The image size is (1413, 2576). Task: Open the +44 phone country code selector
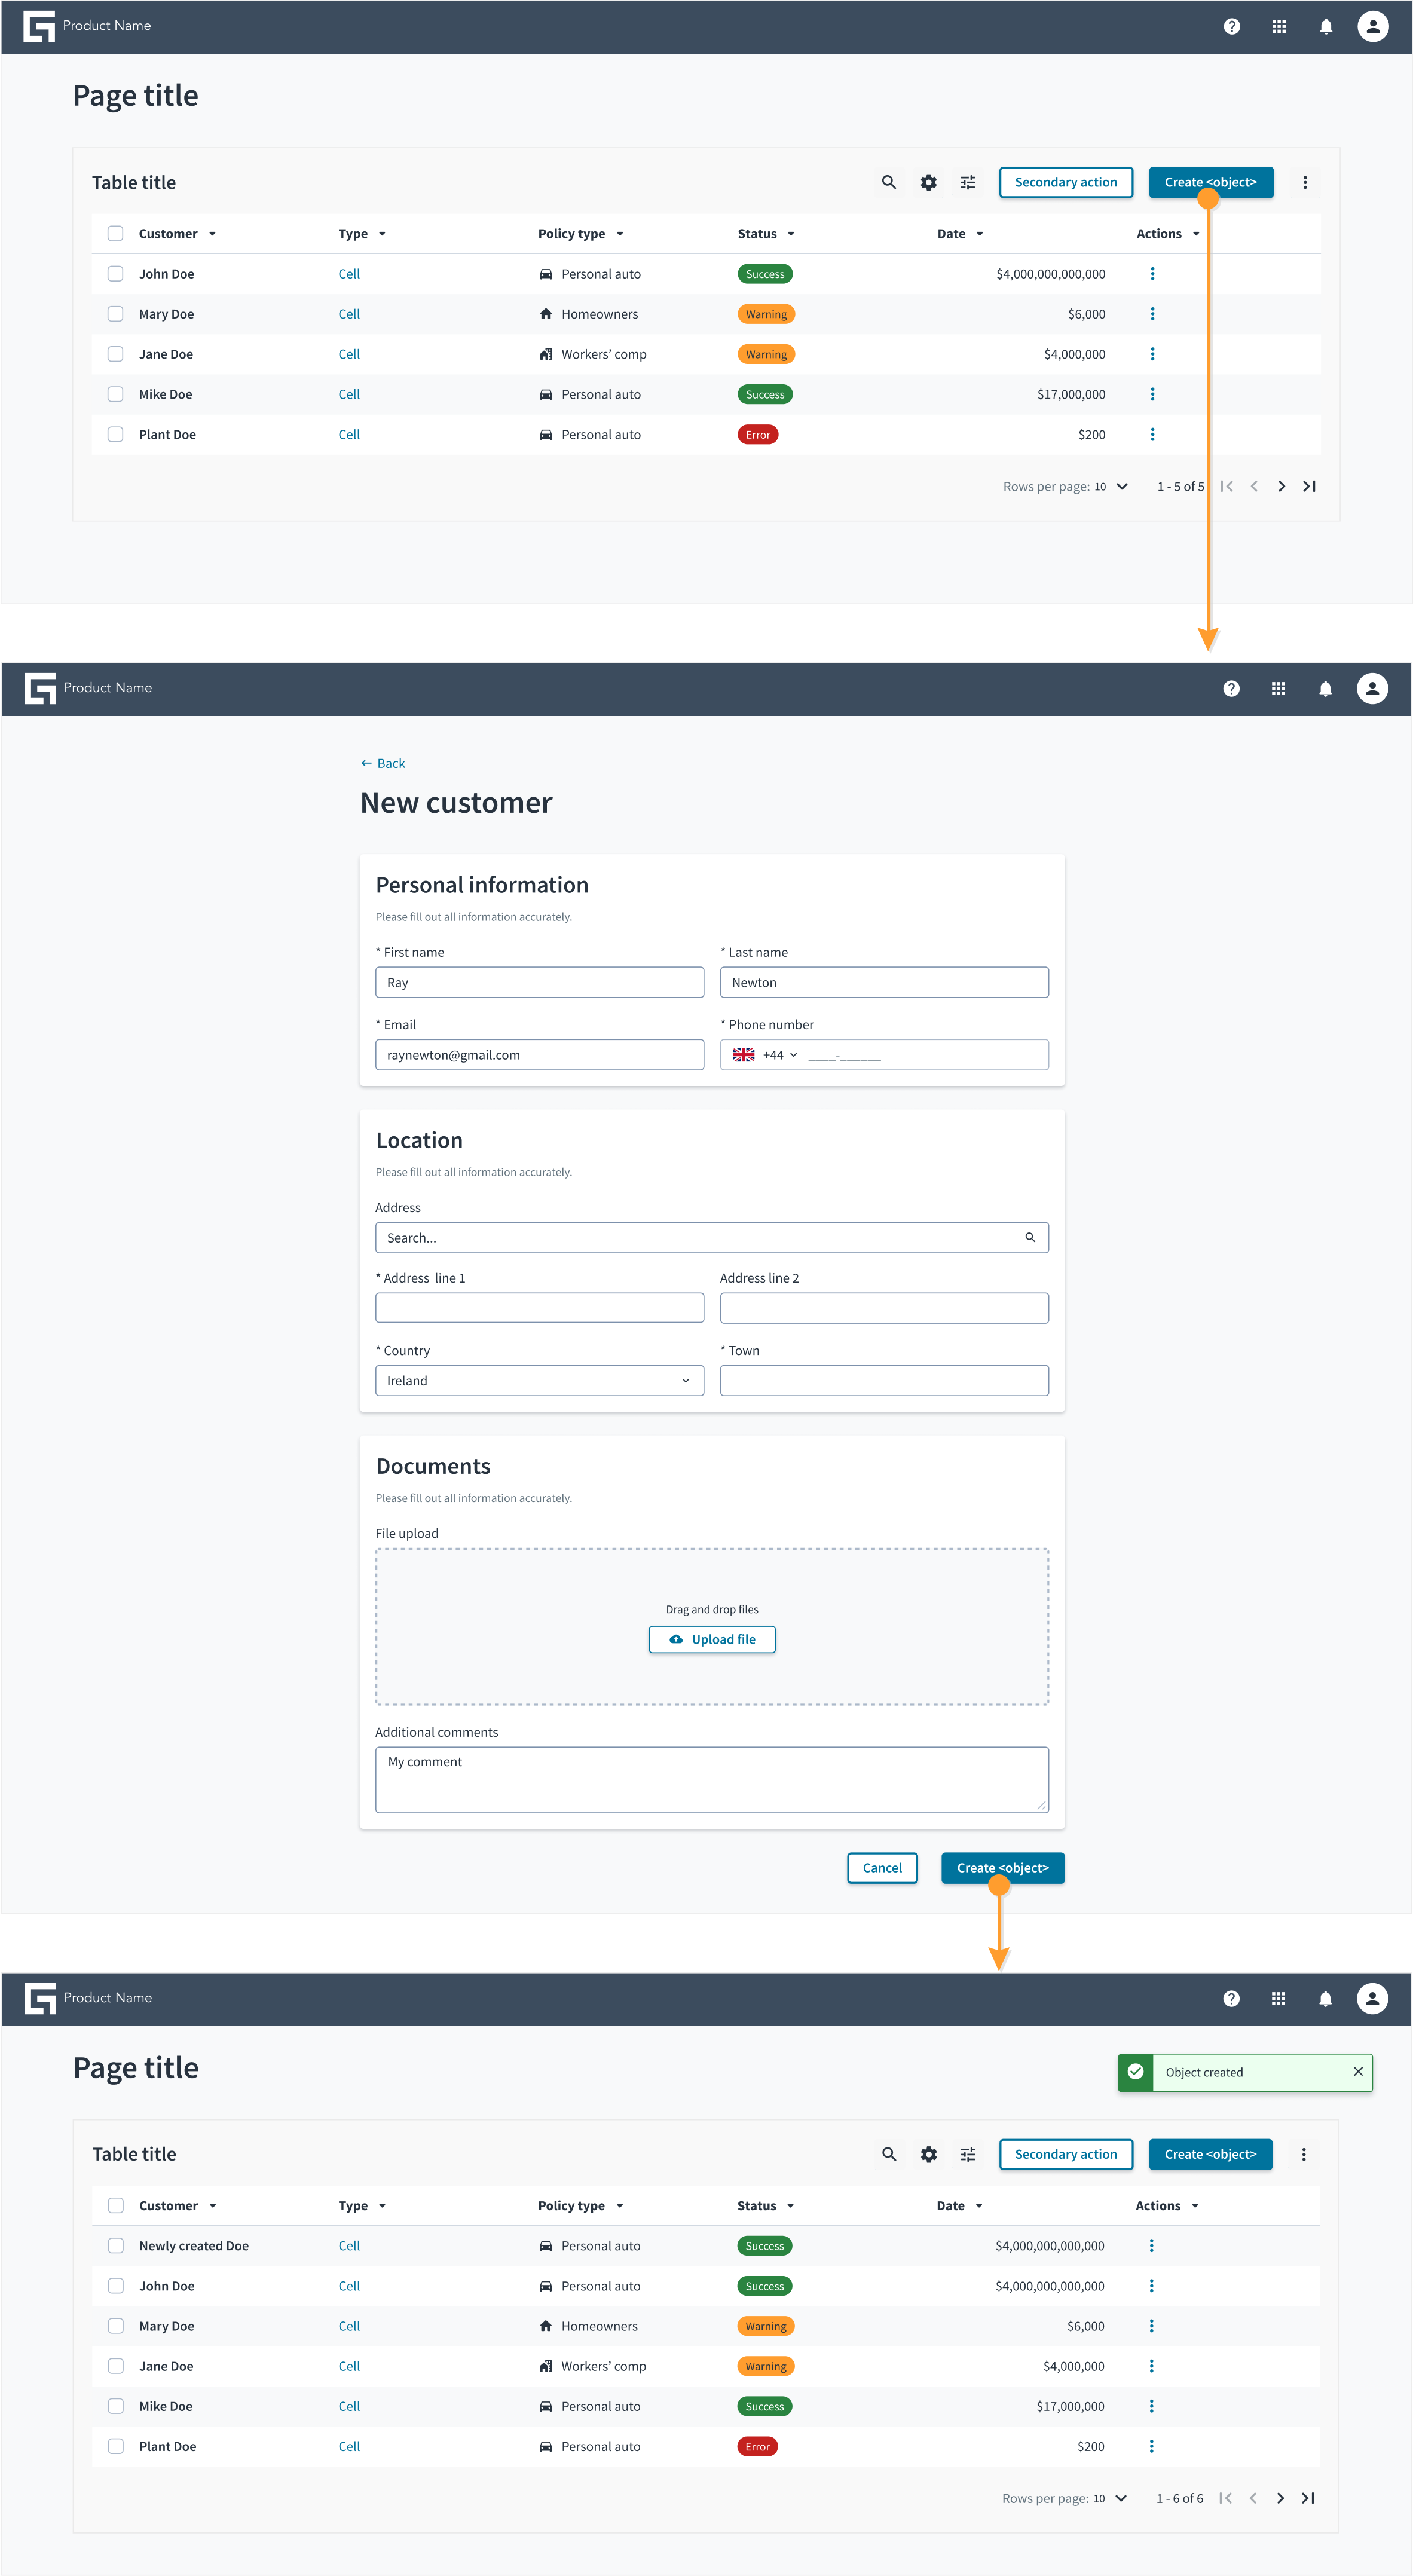point(765,1055)
